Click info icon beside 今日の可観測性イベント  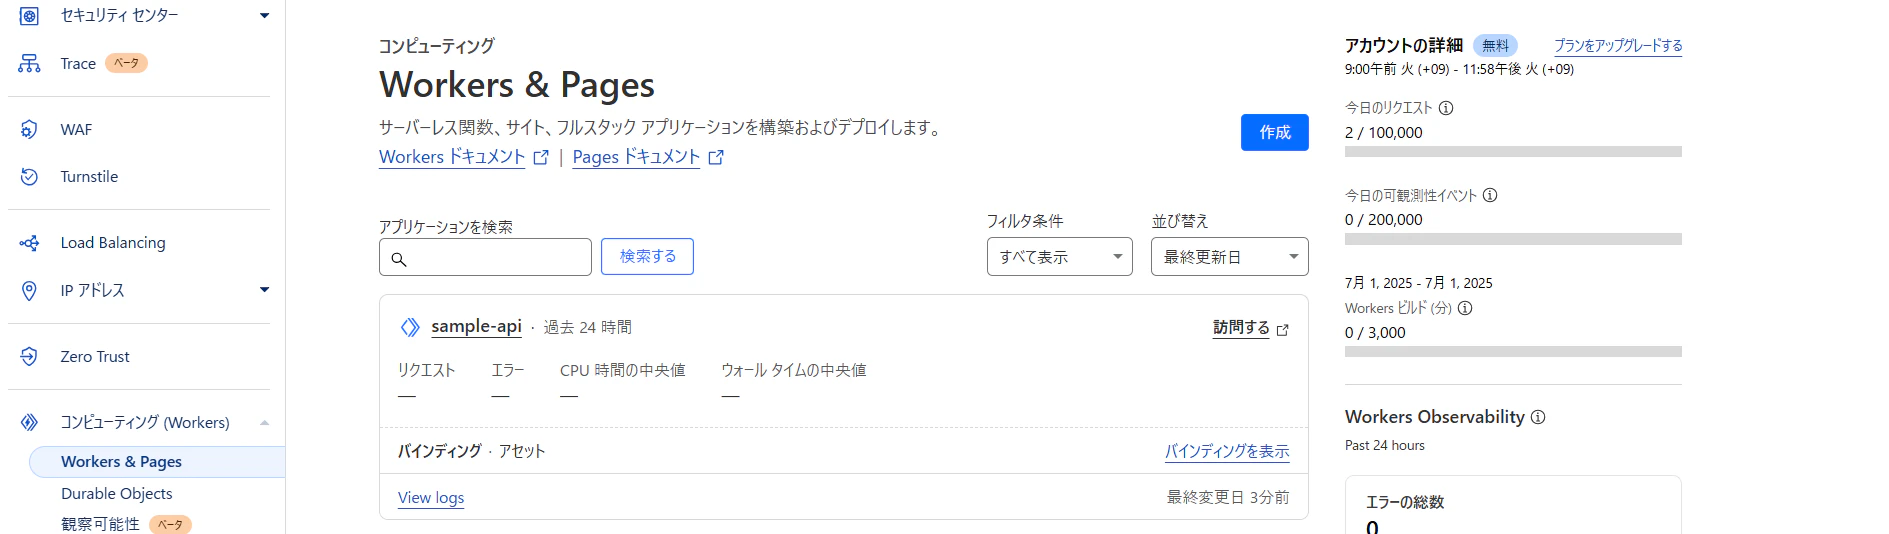(1490, 195)
